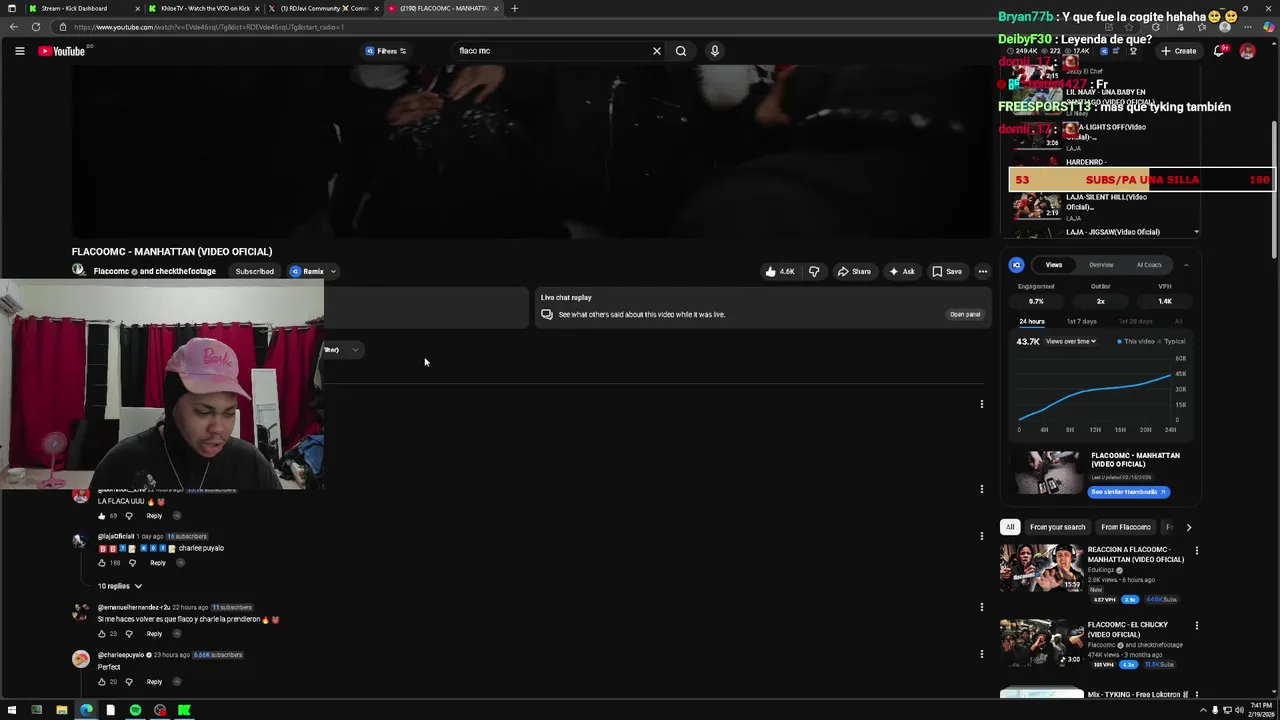Go to the YouTube home logo
This screenshot has width=1280, height=720.
(x=62, y=51)
